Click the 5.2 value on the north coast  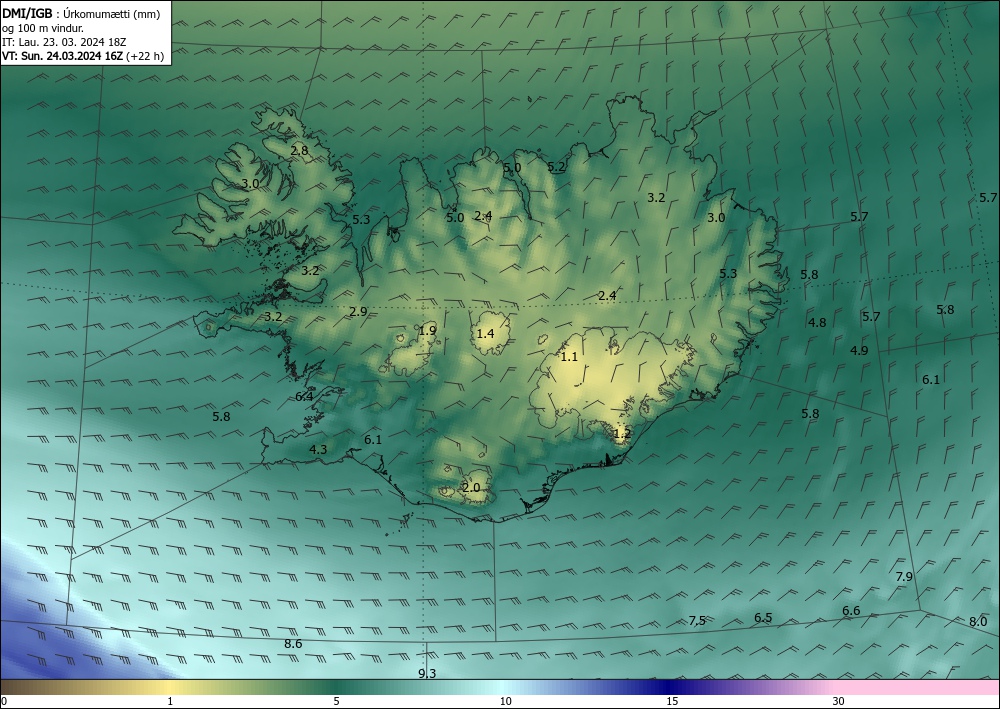[556, 167]
